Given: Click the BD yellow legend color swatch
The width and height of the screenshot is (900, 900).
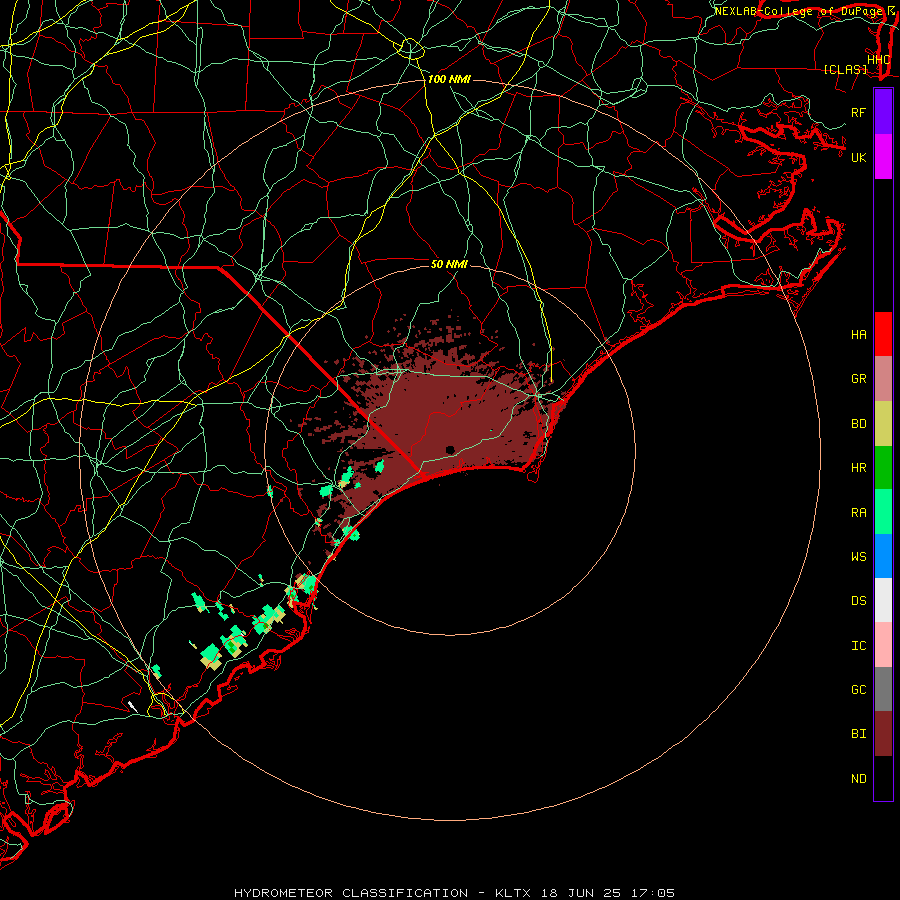Looking at the screenshot, I should 883,423.
